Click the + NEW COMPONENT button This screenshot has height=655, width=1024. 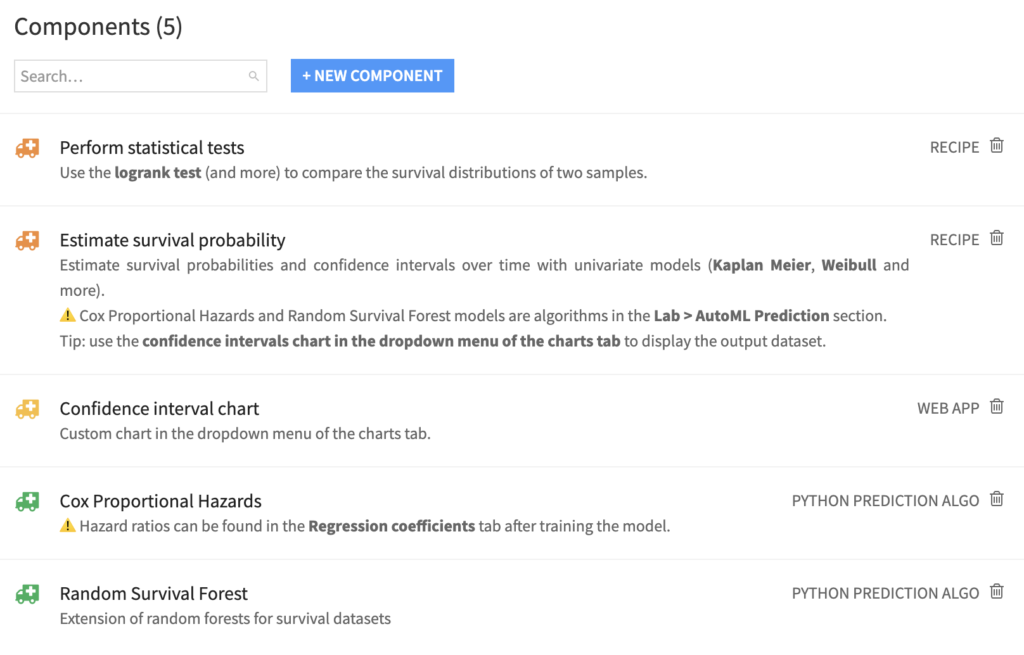372,75
